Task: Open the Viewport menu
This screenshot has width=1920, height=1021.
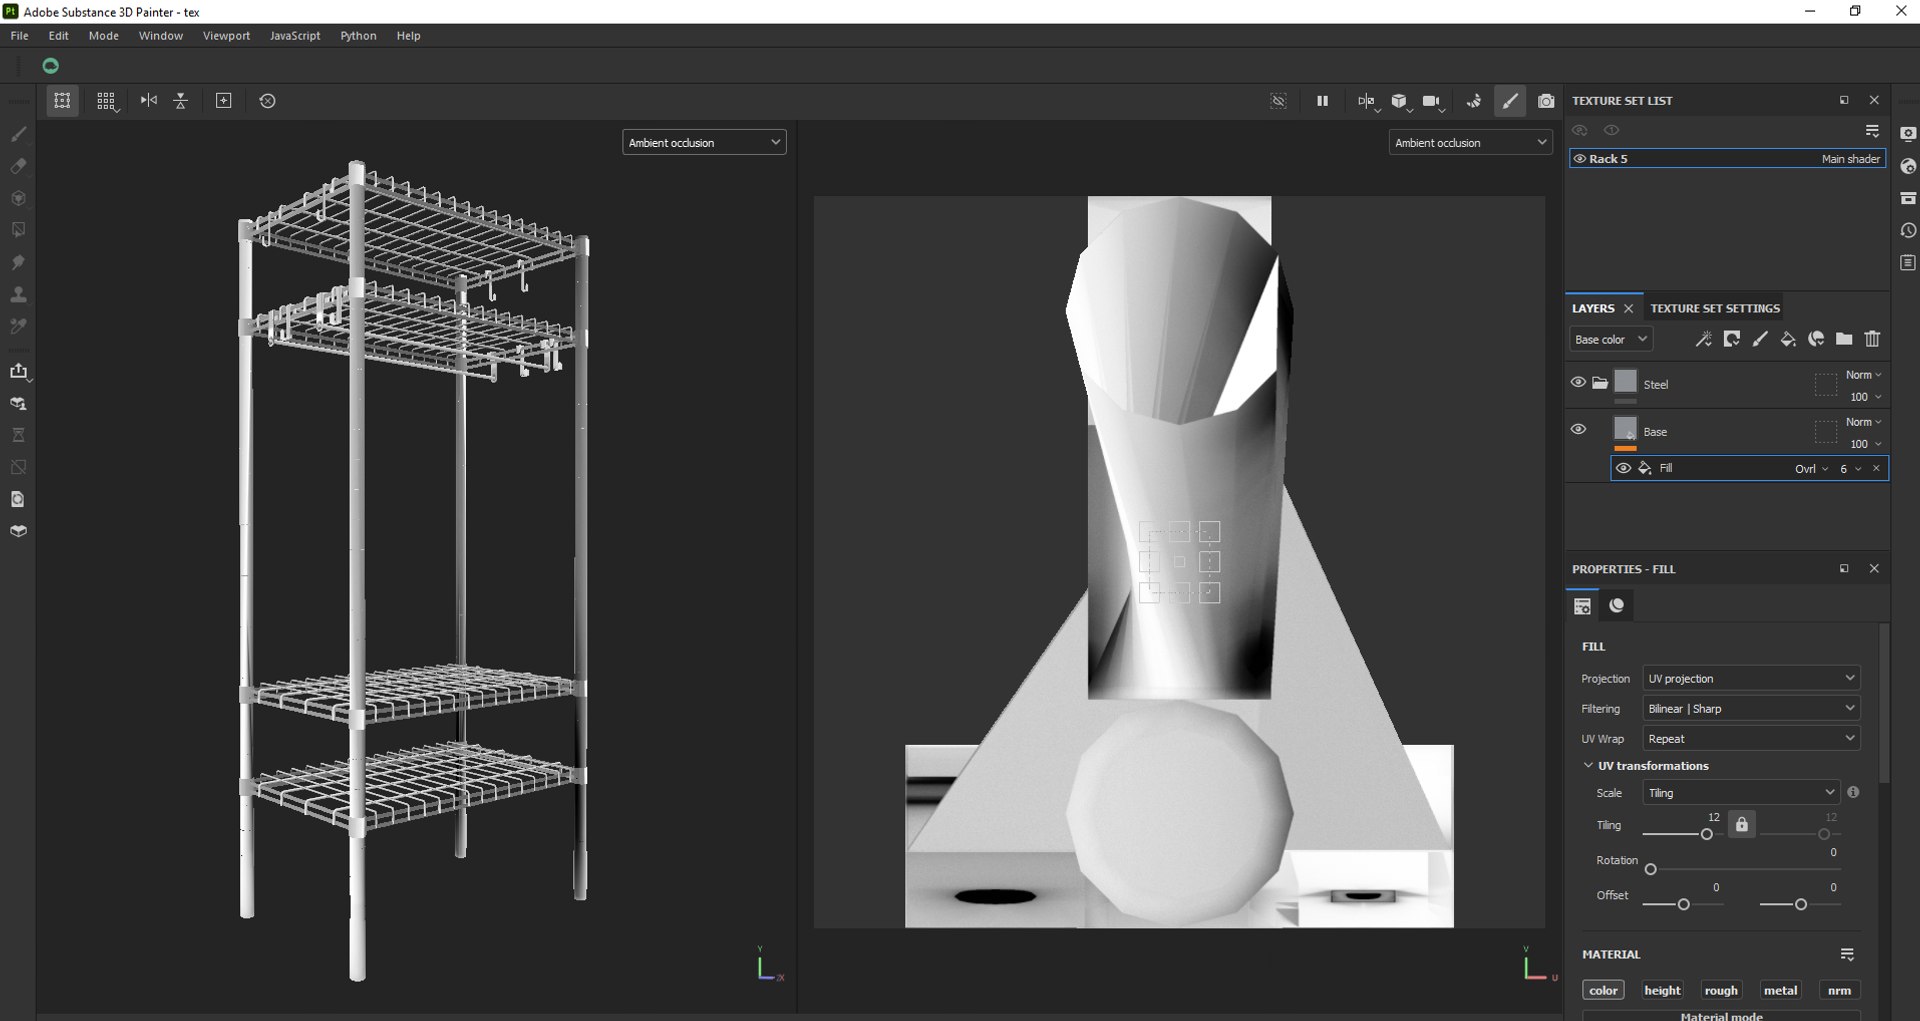Action: 226,35
